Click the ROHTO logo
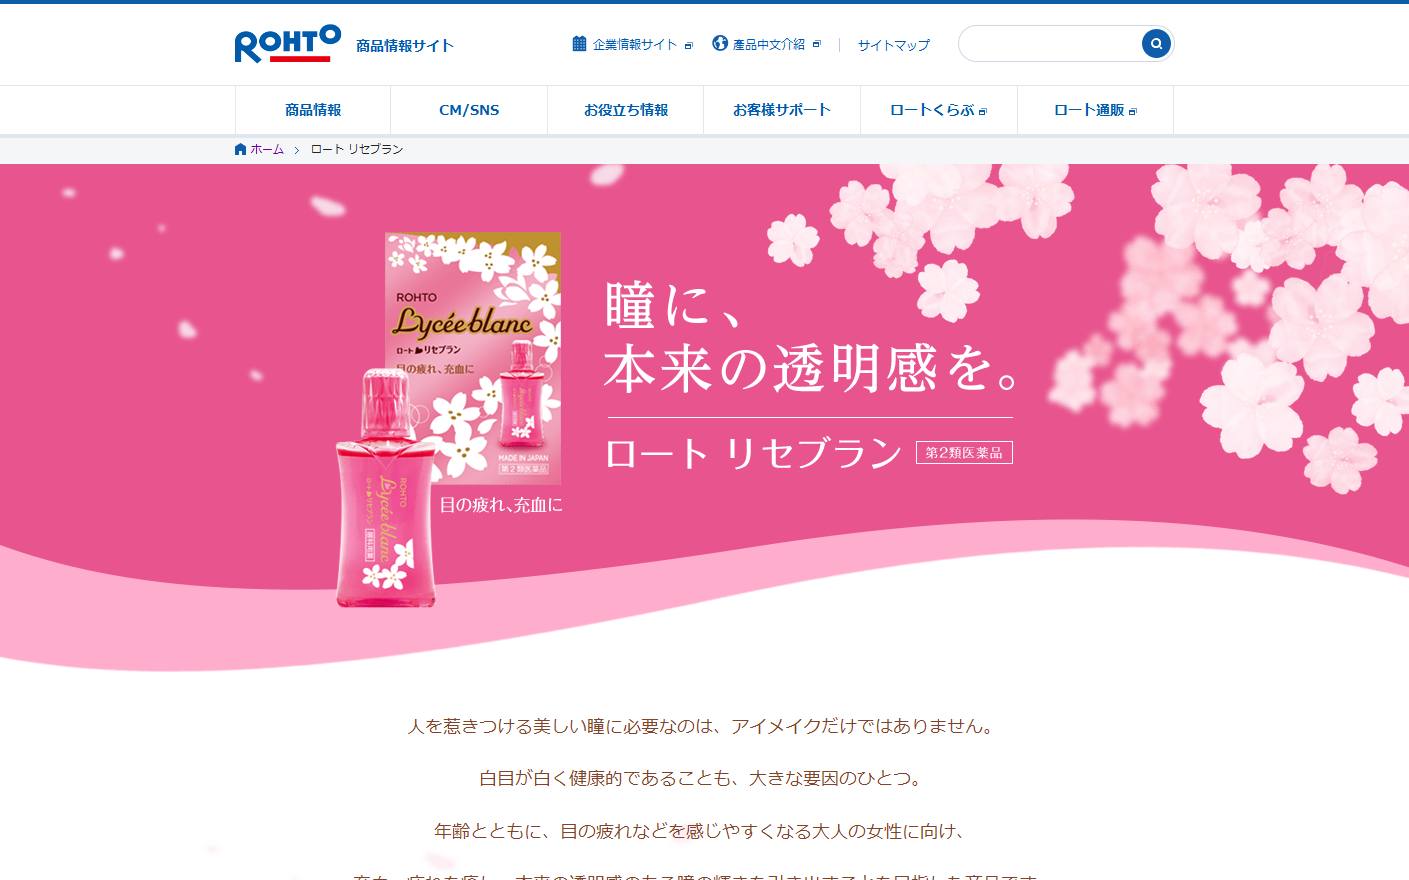The height and width of the screenshot is (880, 1409). click(288, 44)
